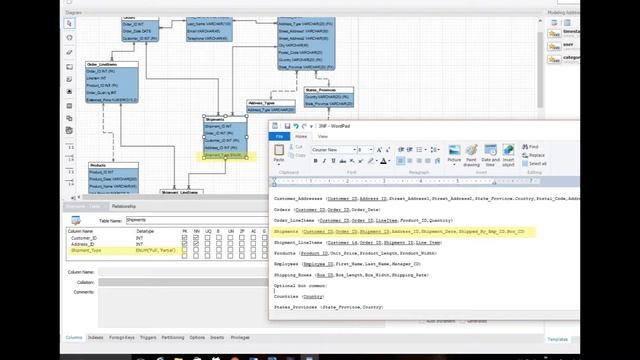Open the Partitioning tab
This screenshot has height=360, width=640.
[173, 338]
